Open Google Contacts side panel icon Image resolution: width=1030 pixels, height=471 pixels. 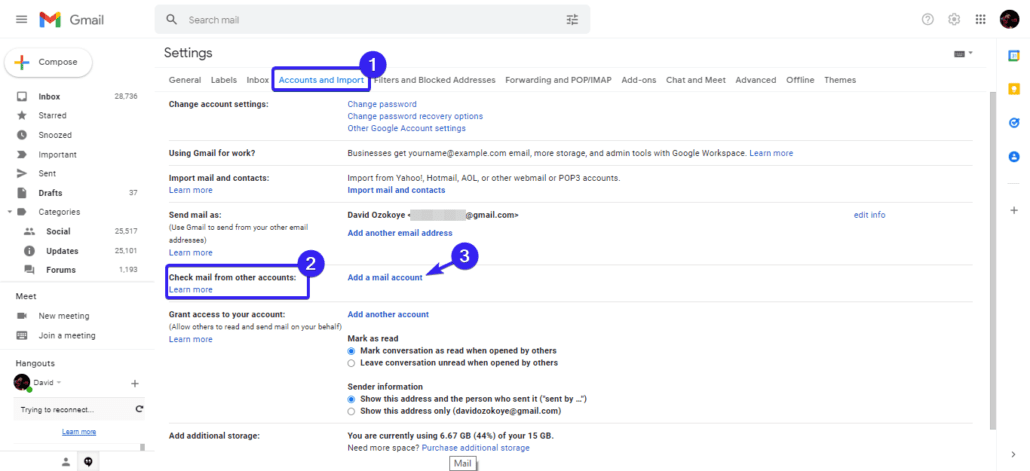tap(1014, 156)
